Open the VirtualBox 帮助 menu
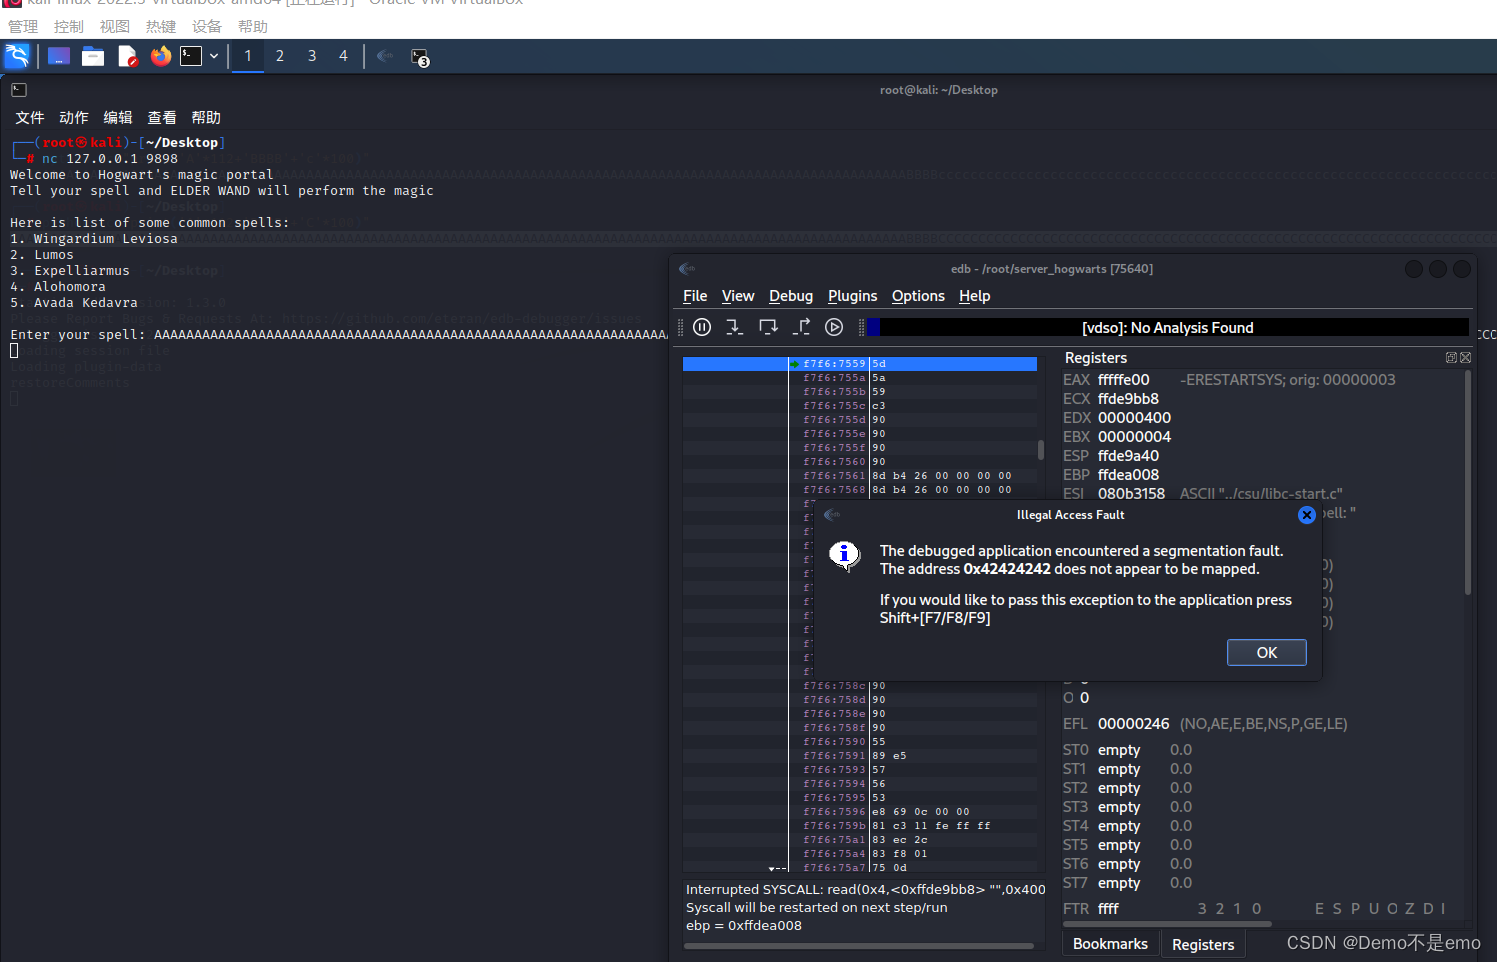1497x962 pixels. (x=253, y=26)
